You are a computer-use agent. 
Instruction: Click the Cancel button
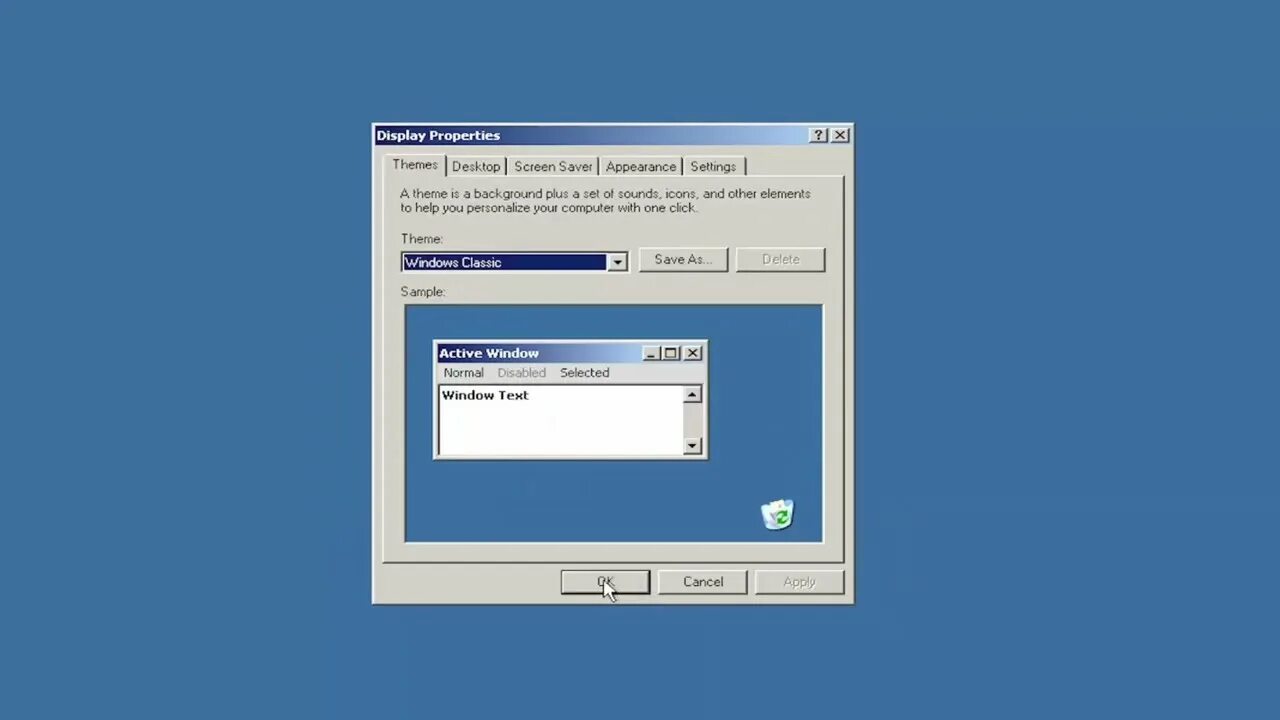[x=703, y=582]
